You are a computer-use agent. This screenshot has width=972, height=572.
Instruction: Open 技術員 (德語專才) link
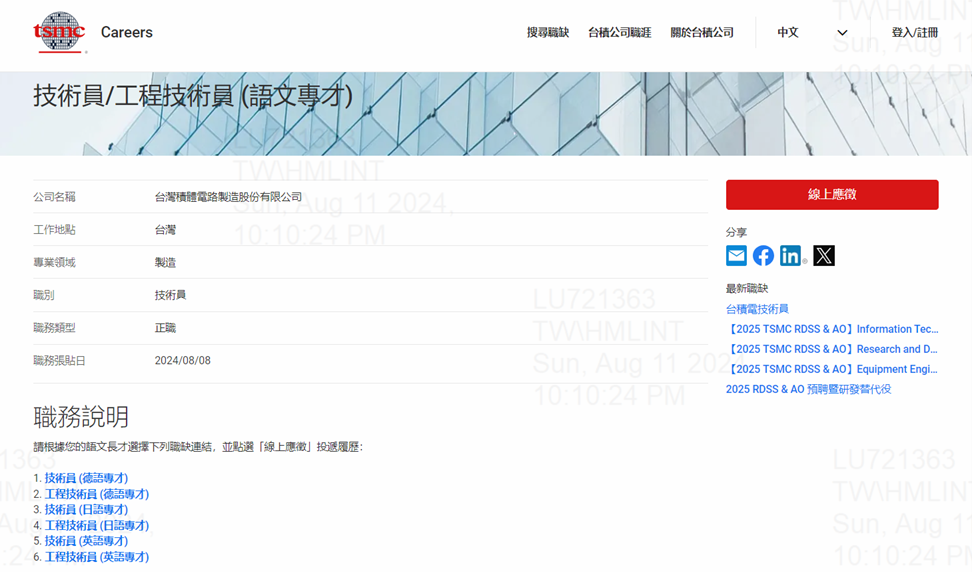pyautogui.click(x=86, y=478)
